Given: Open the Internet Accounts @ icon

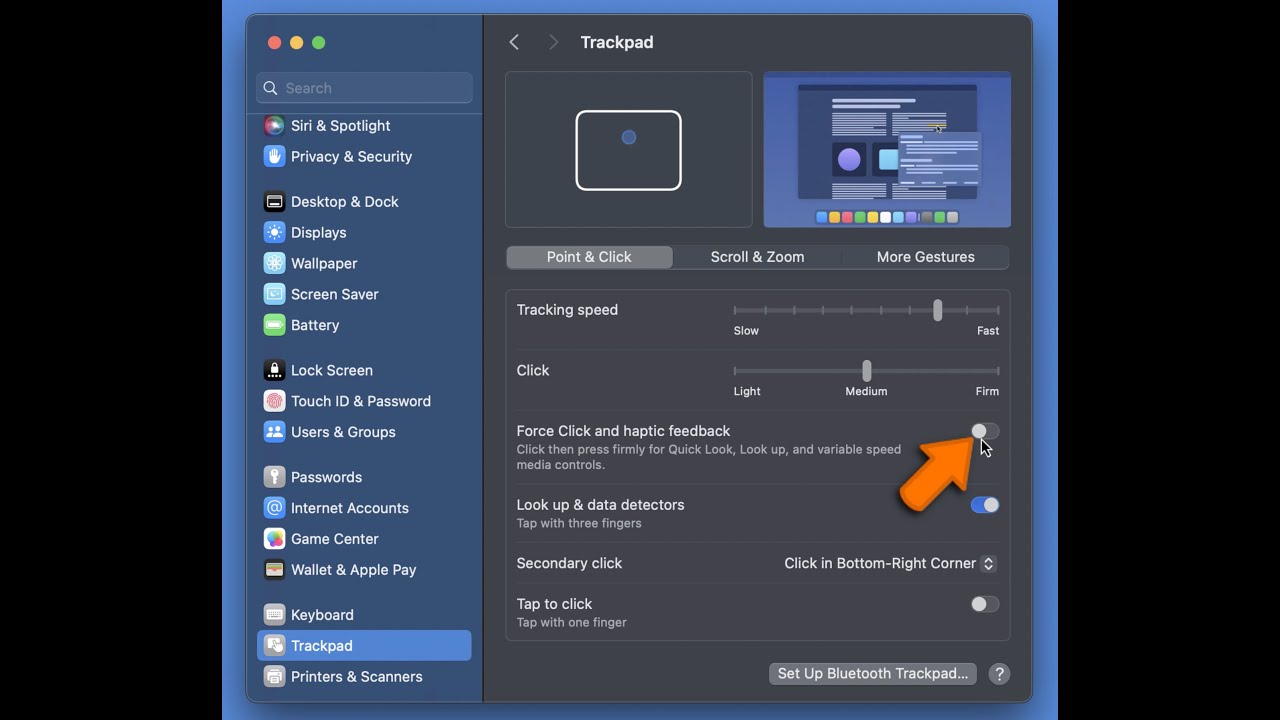Looking at the screenshot, I should click(274, 509).
